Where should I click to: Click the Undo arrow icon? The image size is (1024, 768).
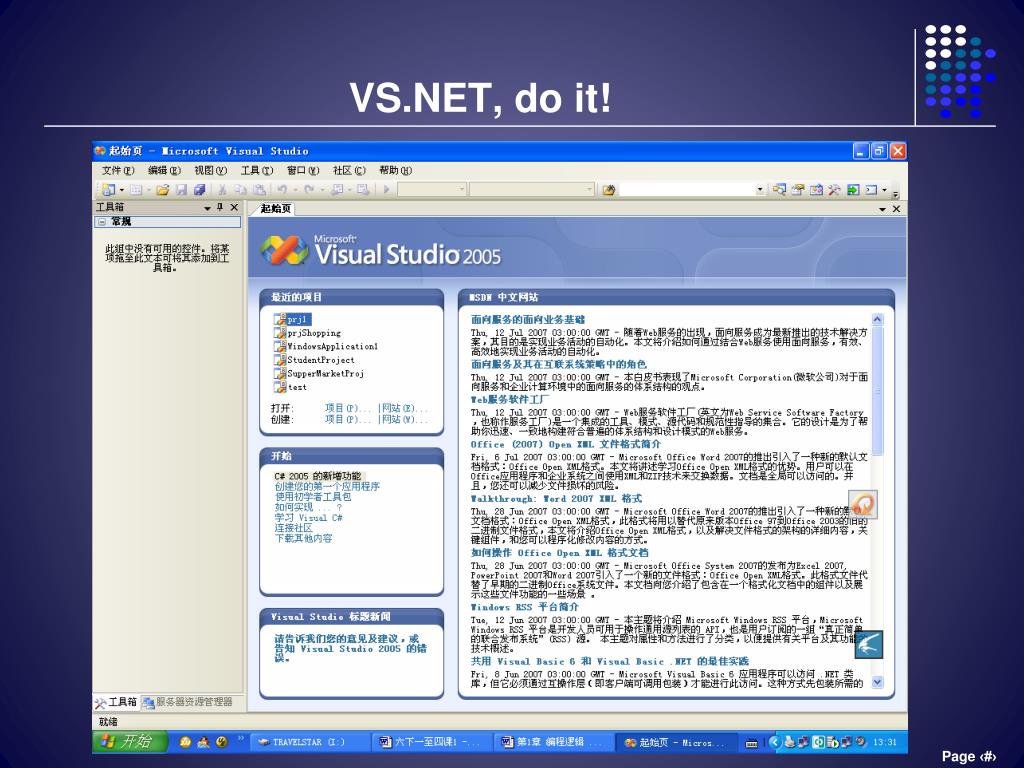point(281,189)
